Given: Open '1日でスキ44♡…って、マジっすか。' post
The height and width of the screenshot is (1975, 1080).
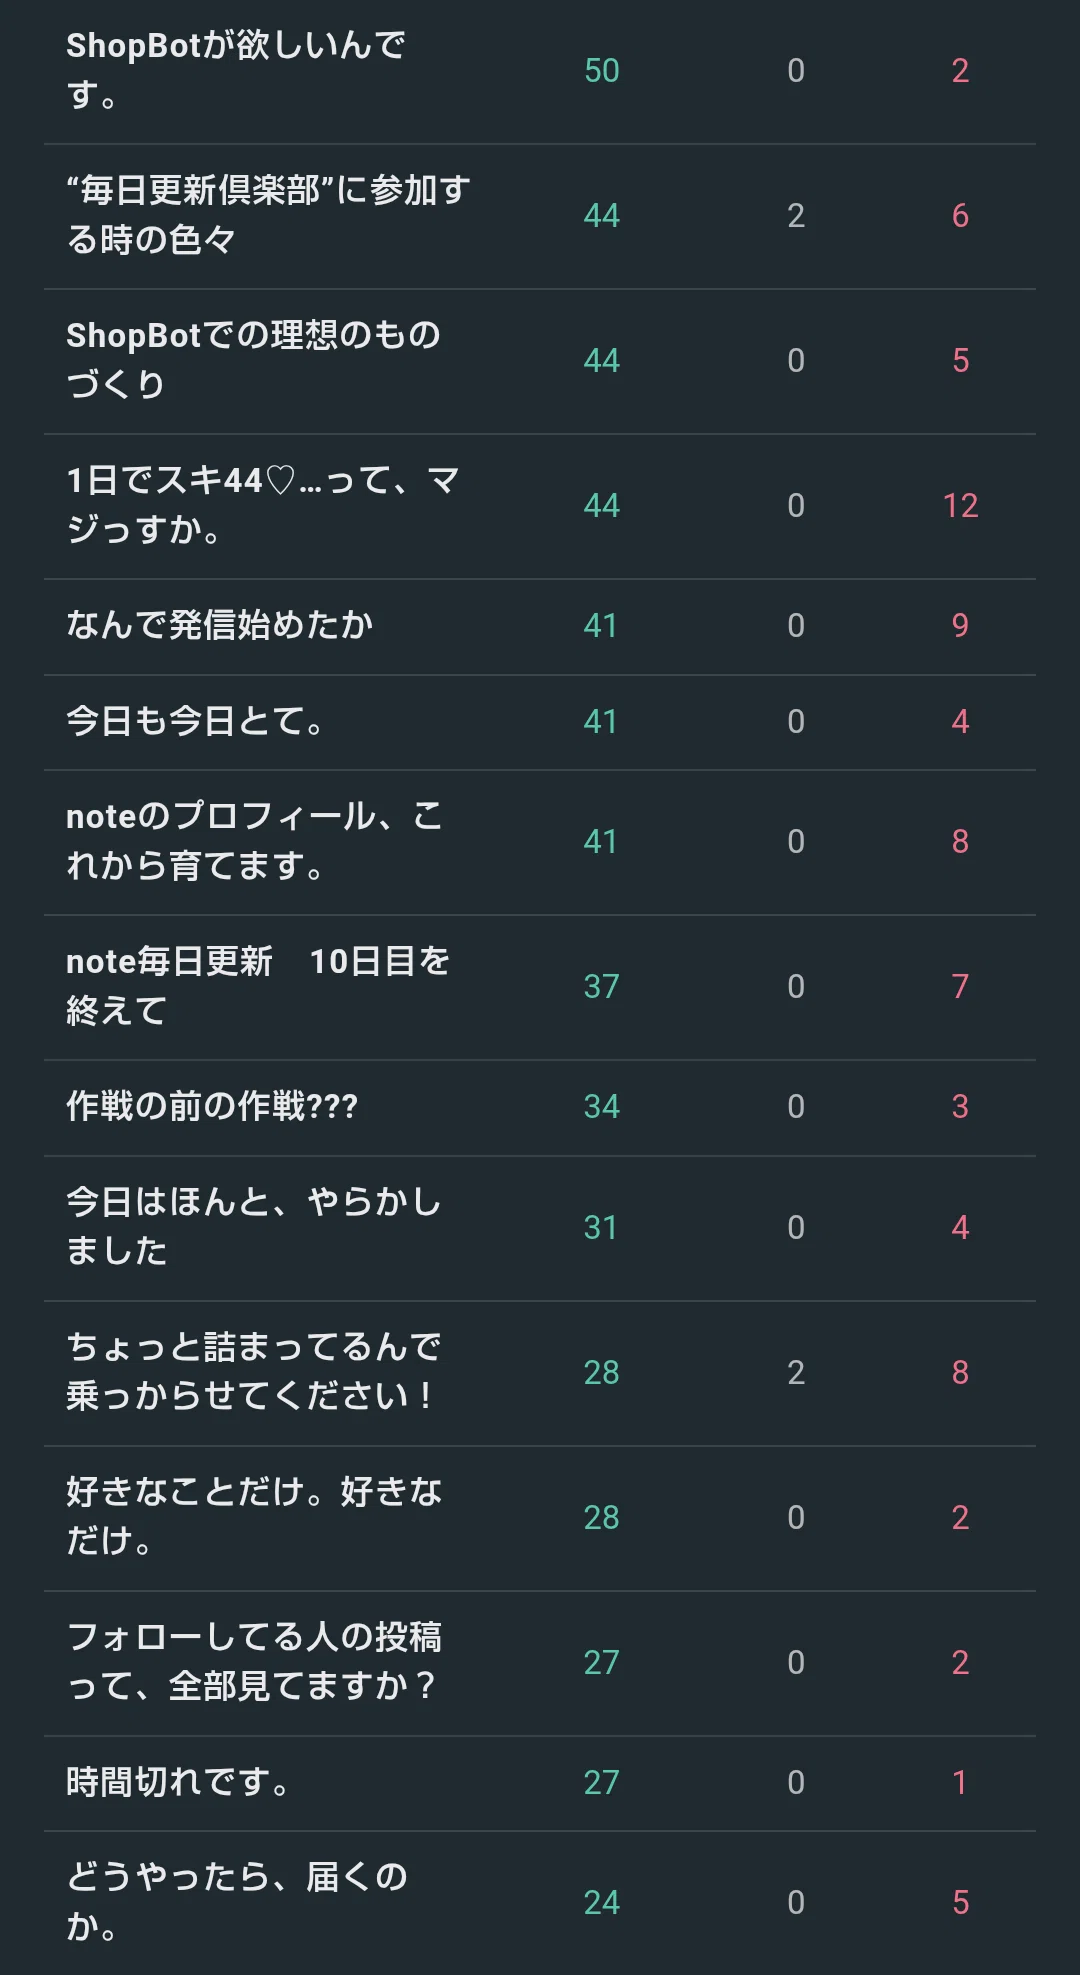Looking at the screenshot, I should point(262,505).
